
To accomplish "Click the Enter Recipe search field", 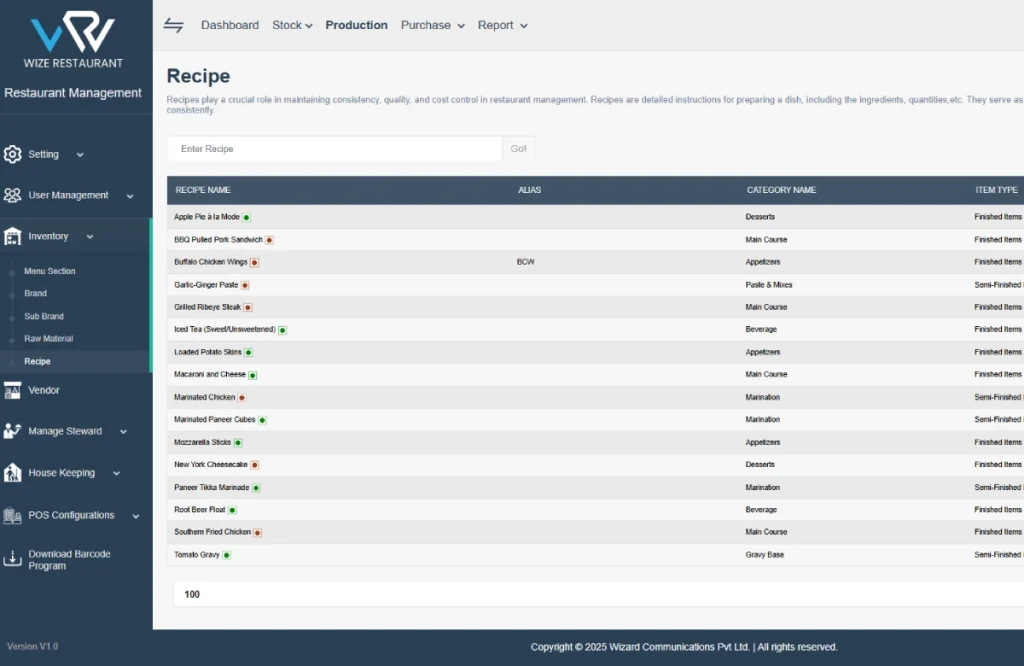I will point(334,149).
